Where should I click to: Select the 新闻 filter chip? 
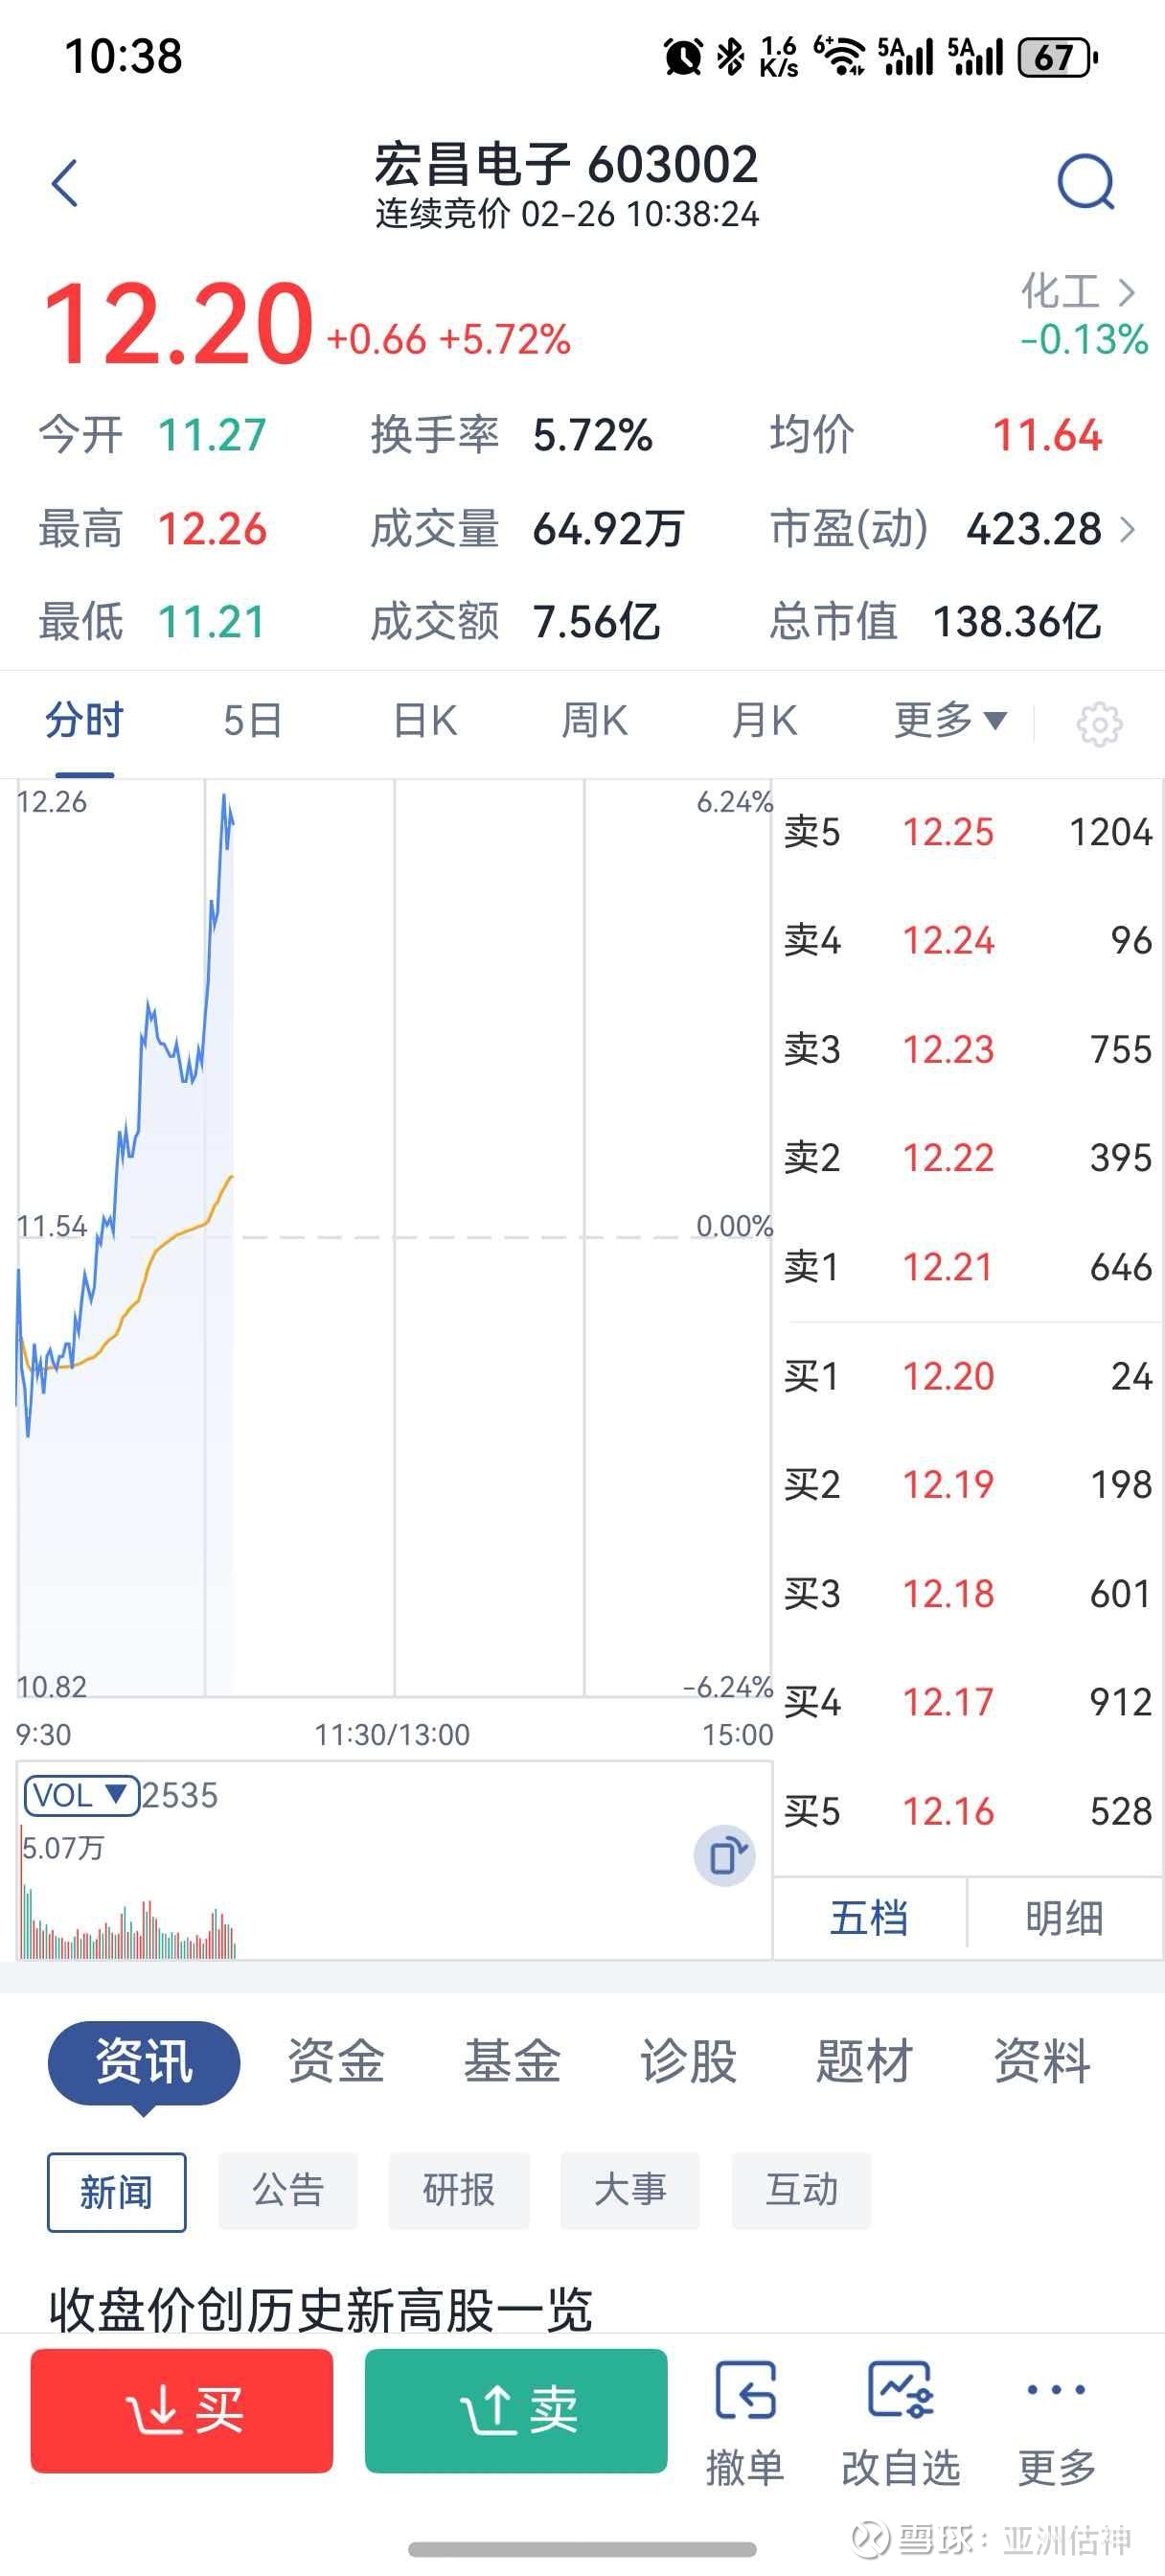[x=116, y=2191]
